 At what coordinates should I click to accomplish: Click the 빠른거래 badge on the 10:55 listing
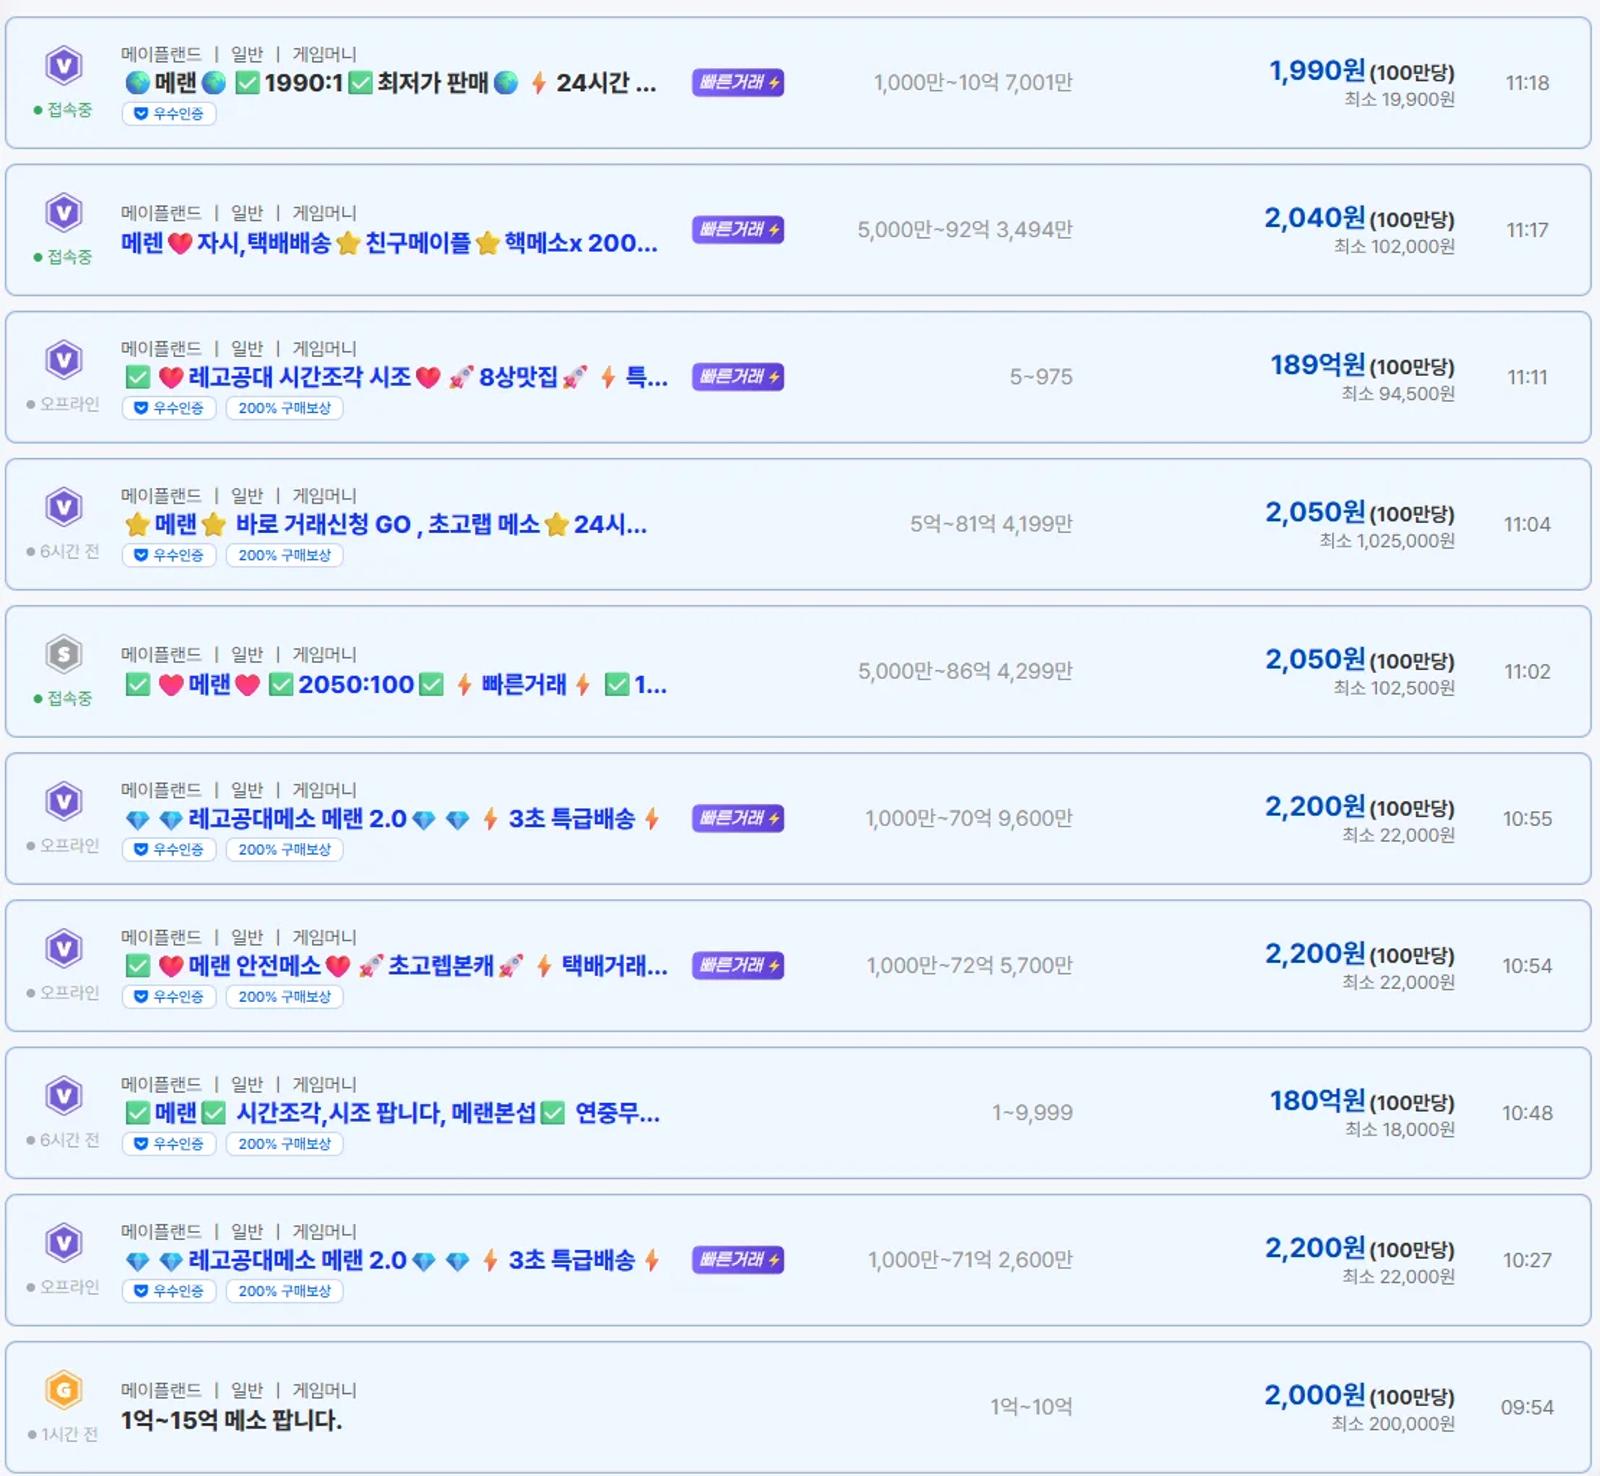738,818
